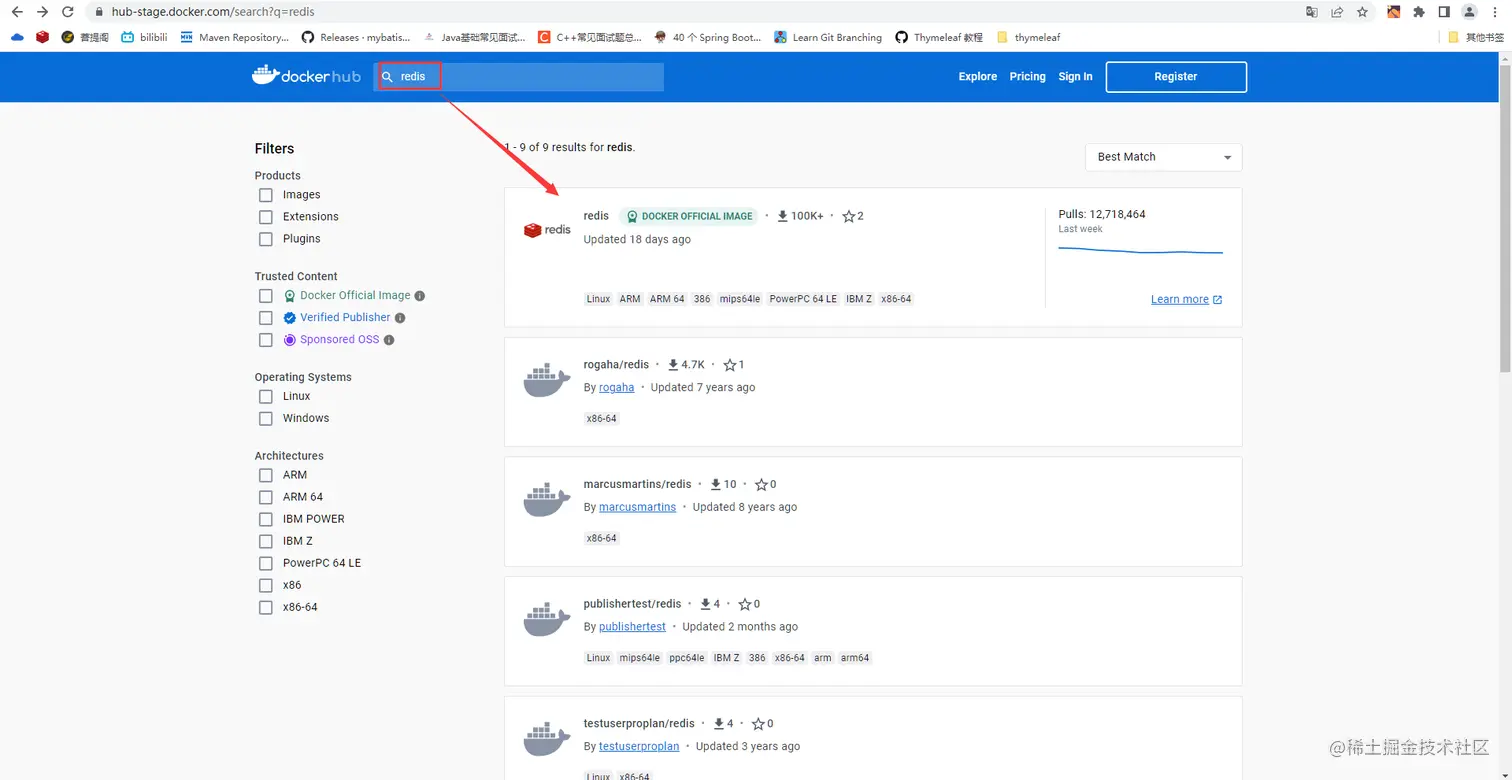This screenshot has height=780, width=1512.
Task: Enable the Verified Publisher filter
Action: pyautogui.click(x=266, y=318)
